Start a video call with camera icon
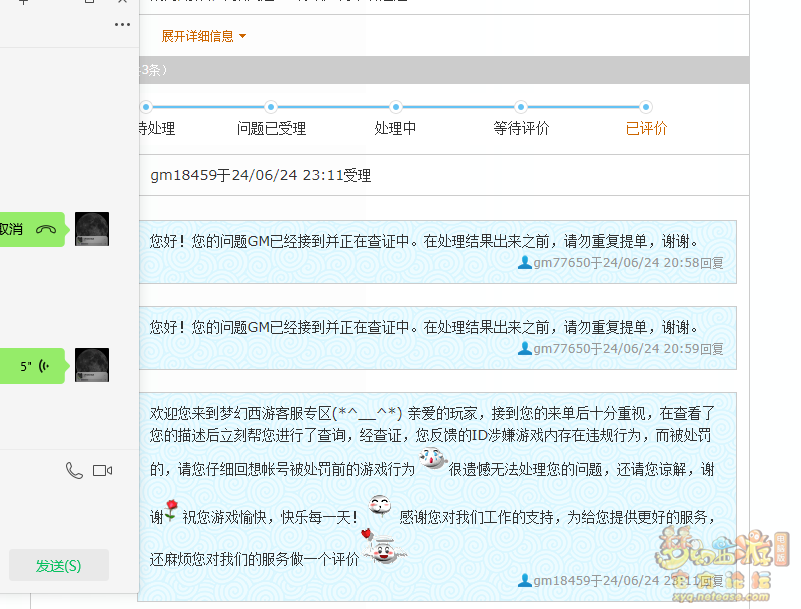This screenshot has width=801, height=609. [102, 470]
